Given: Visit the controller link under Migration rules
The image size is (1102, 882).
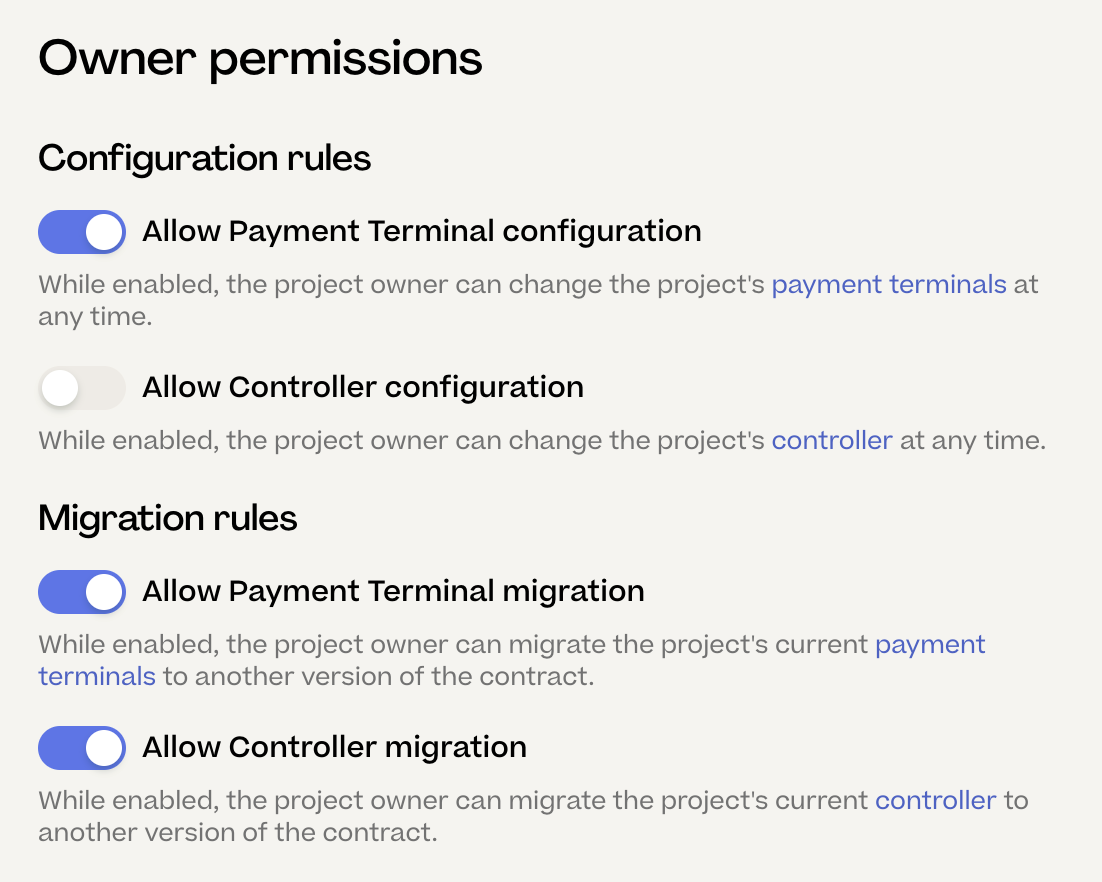Looking at the screenshot, I should (x=935, y=801).
